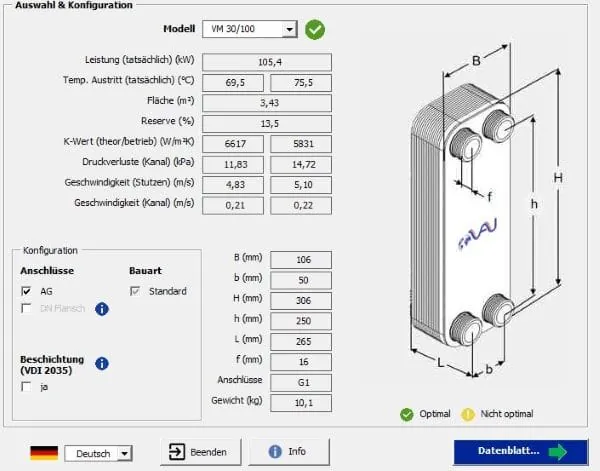Click the Fläche field showing 3,43
Screen dimensions: 600x471
267,103
